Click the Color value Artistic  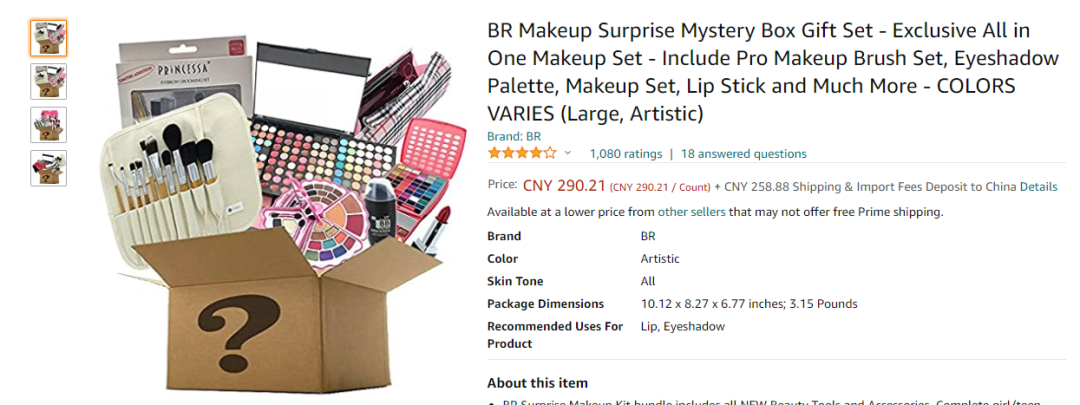(x=660, y=259)
